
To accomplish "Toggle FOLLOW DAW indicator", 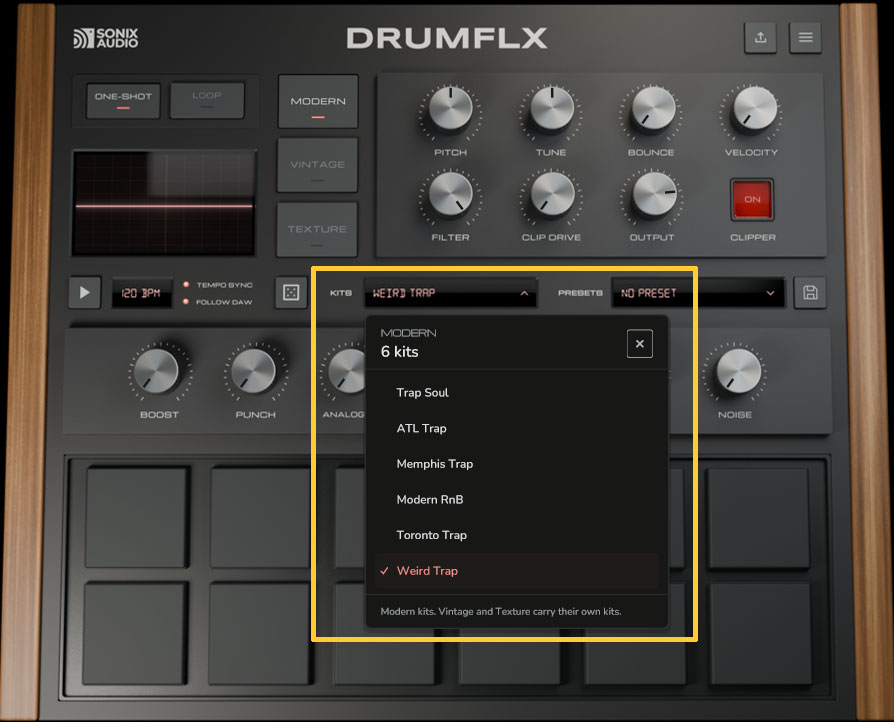I will pyautogui.click(x=218, y=302).
